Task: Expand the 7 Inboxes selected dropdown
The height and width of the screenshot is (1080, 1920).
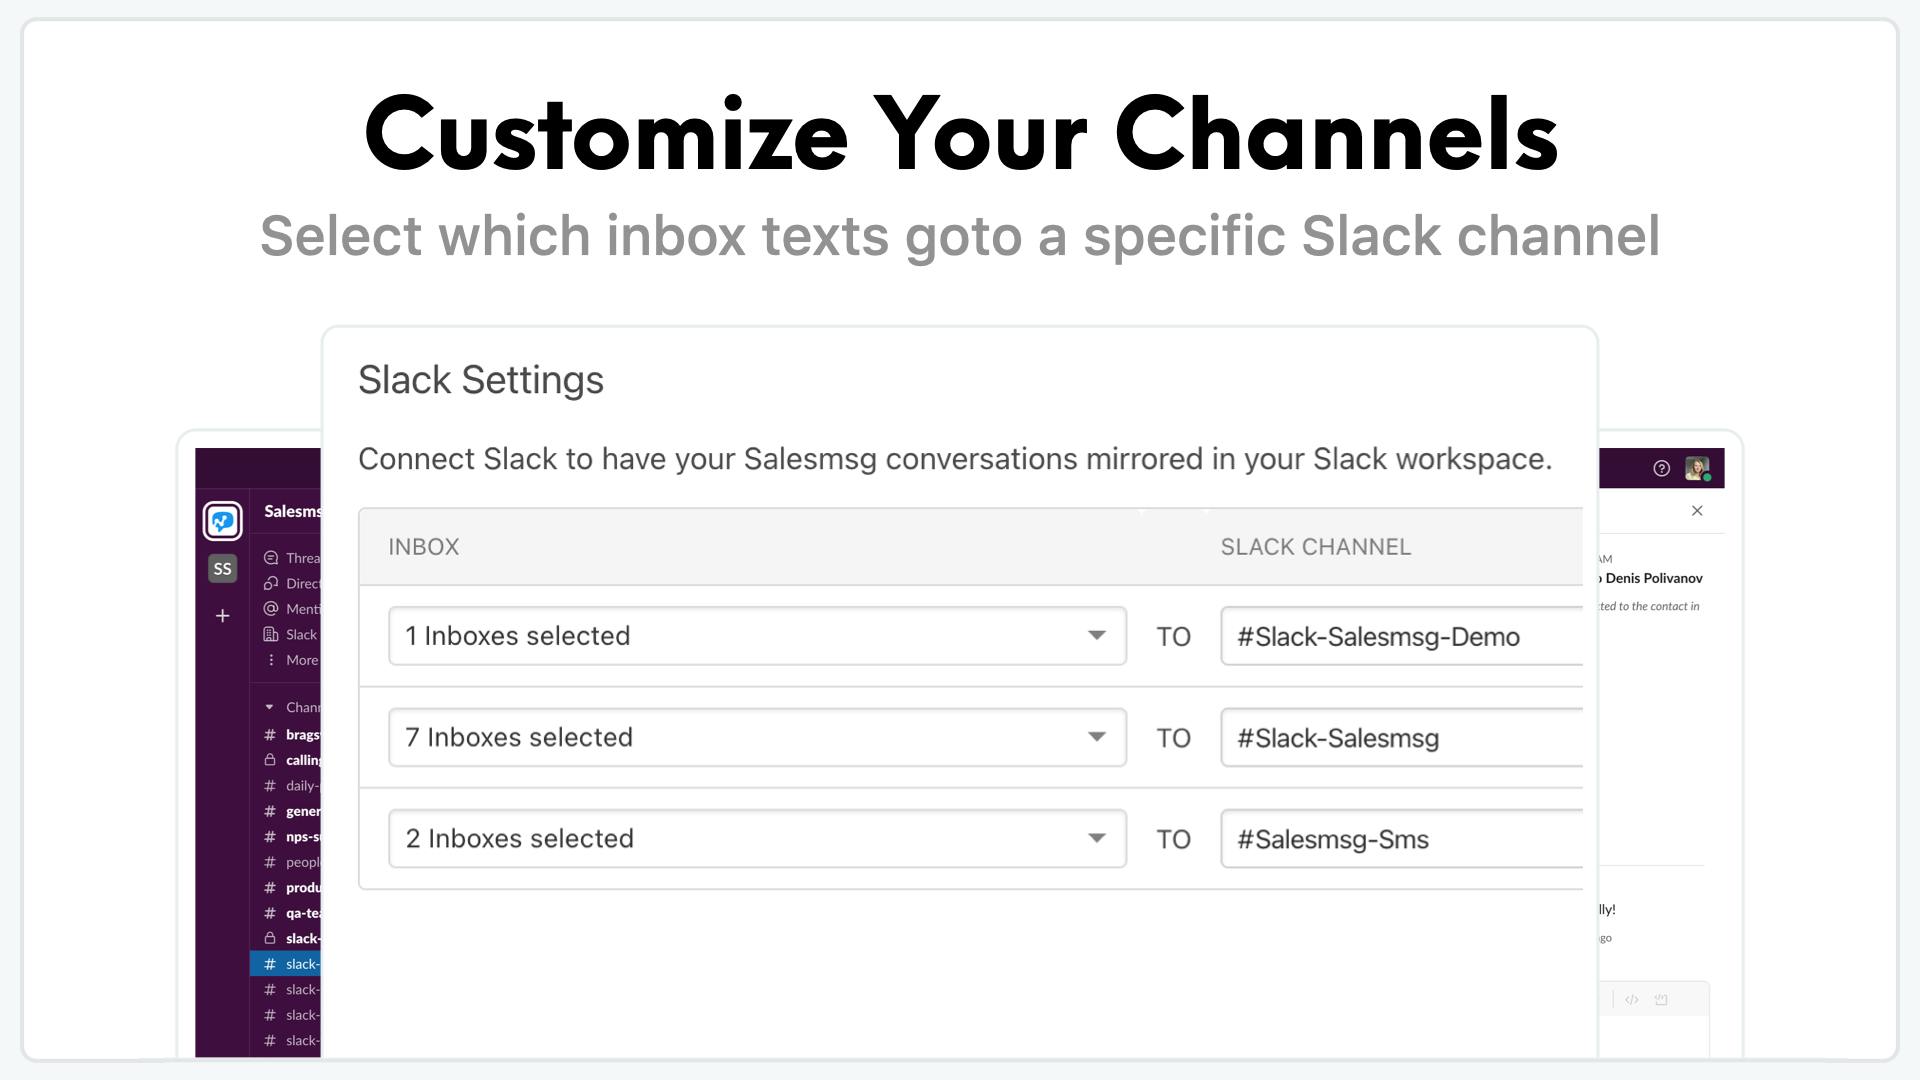Action: [x=757, y=738]
